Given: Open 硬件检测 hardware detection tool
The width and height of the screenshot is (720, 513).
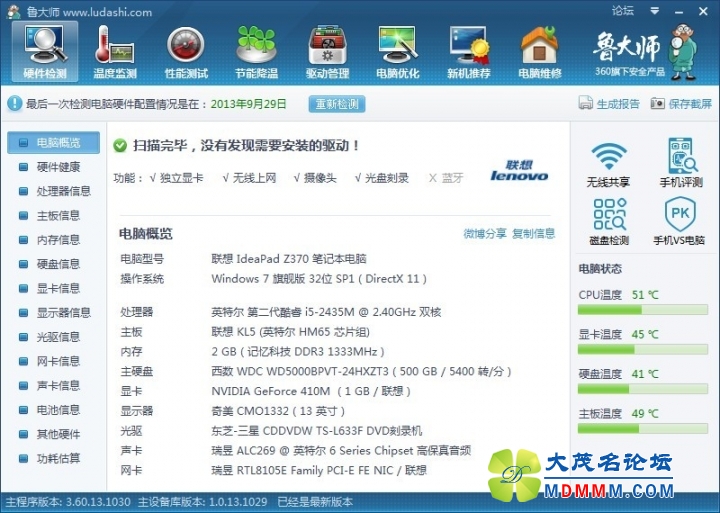Looking at the screenshot, I should coord(45,51).
